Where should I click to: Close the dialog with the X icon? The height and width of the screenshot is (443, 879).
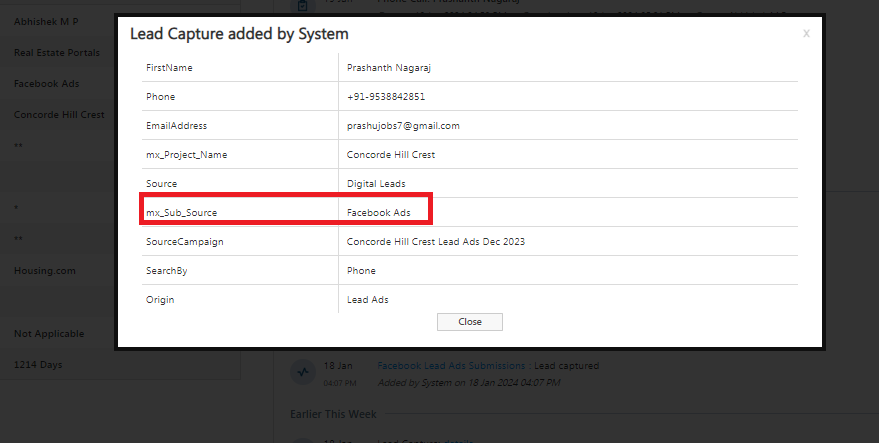tap(806, 34)
